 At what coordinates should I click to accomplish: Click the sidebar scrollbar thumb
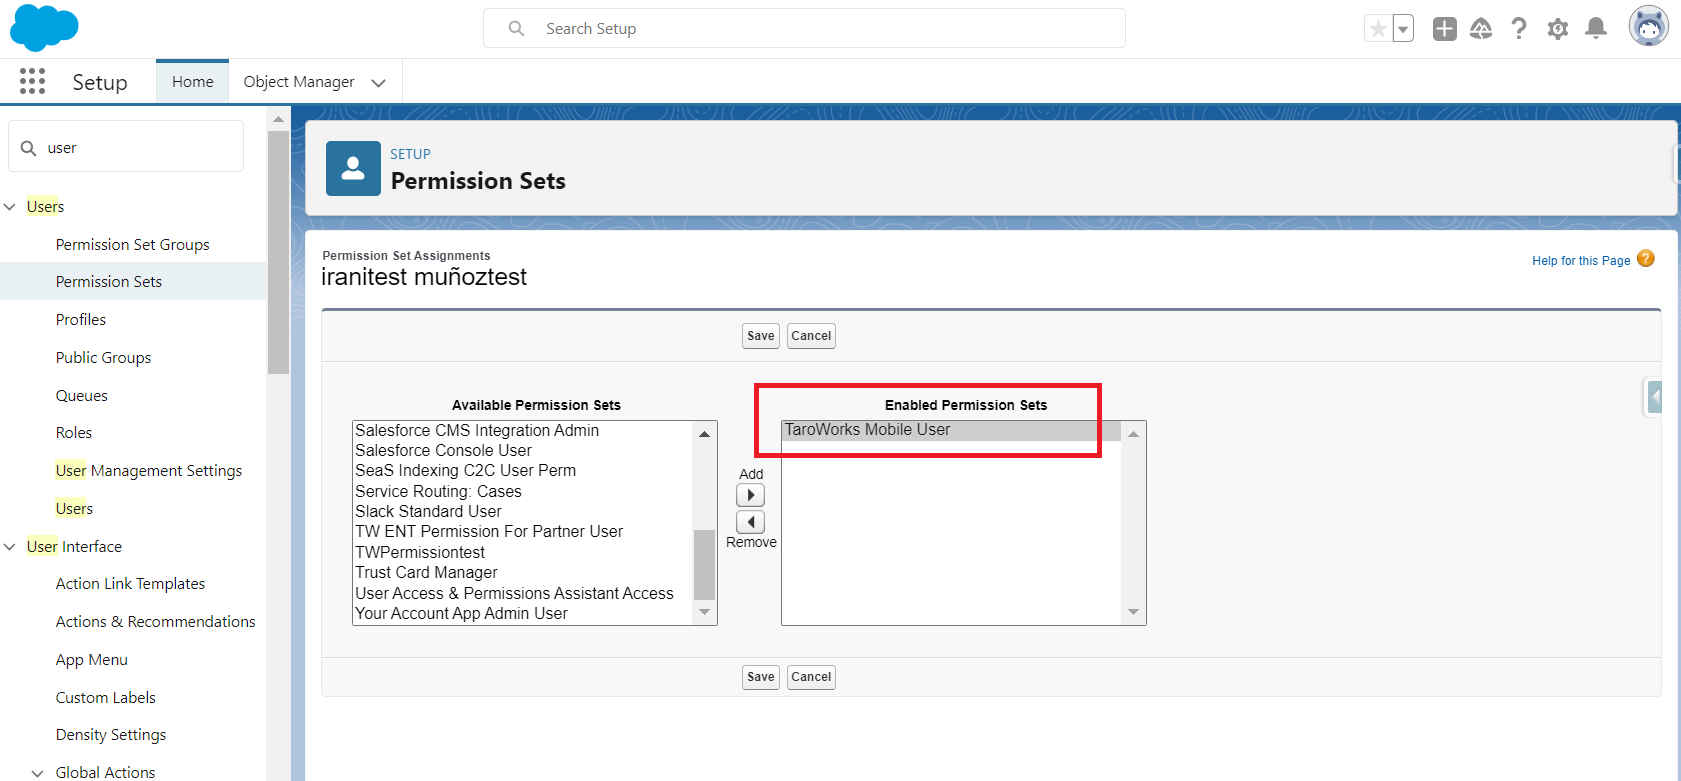(x=278, y=252)
